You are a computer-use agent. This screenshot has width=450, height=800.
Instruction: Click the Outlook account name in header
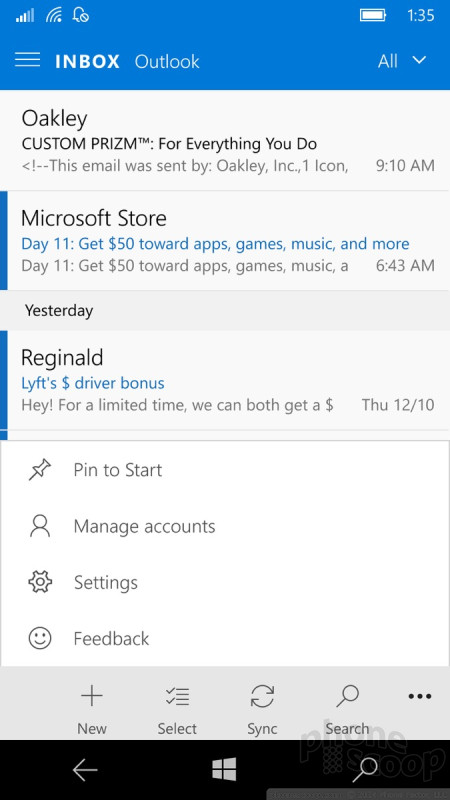point(167,62)
